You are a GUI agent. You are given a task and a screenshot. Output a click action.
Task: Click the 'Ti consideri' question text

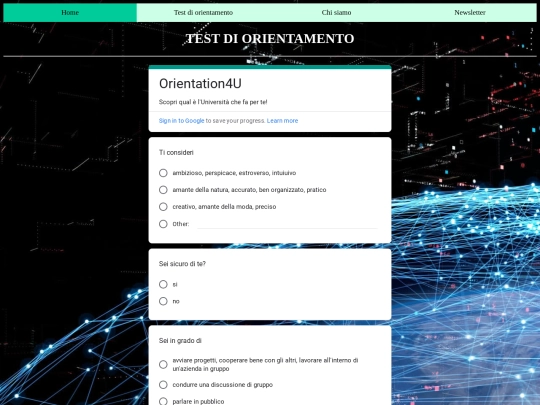point(176,153)
